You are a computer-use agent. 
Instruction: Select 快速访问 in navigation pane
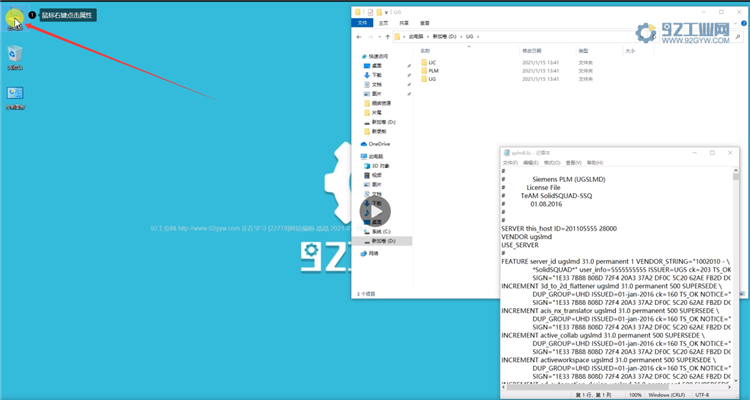pyautogui.click(x=375, y=56)
